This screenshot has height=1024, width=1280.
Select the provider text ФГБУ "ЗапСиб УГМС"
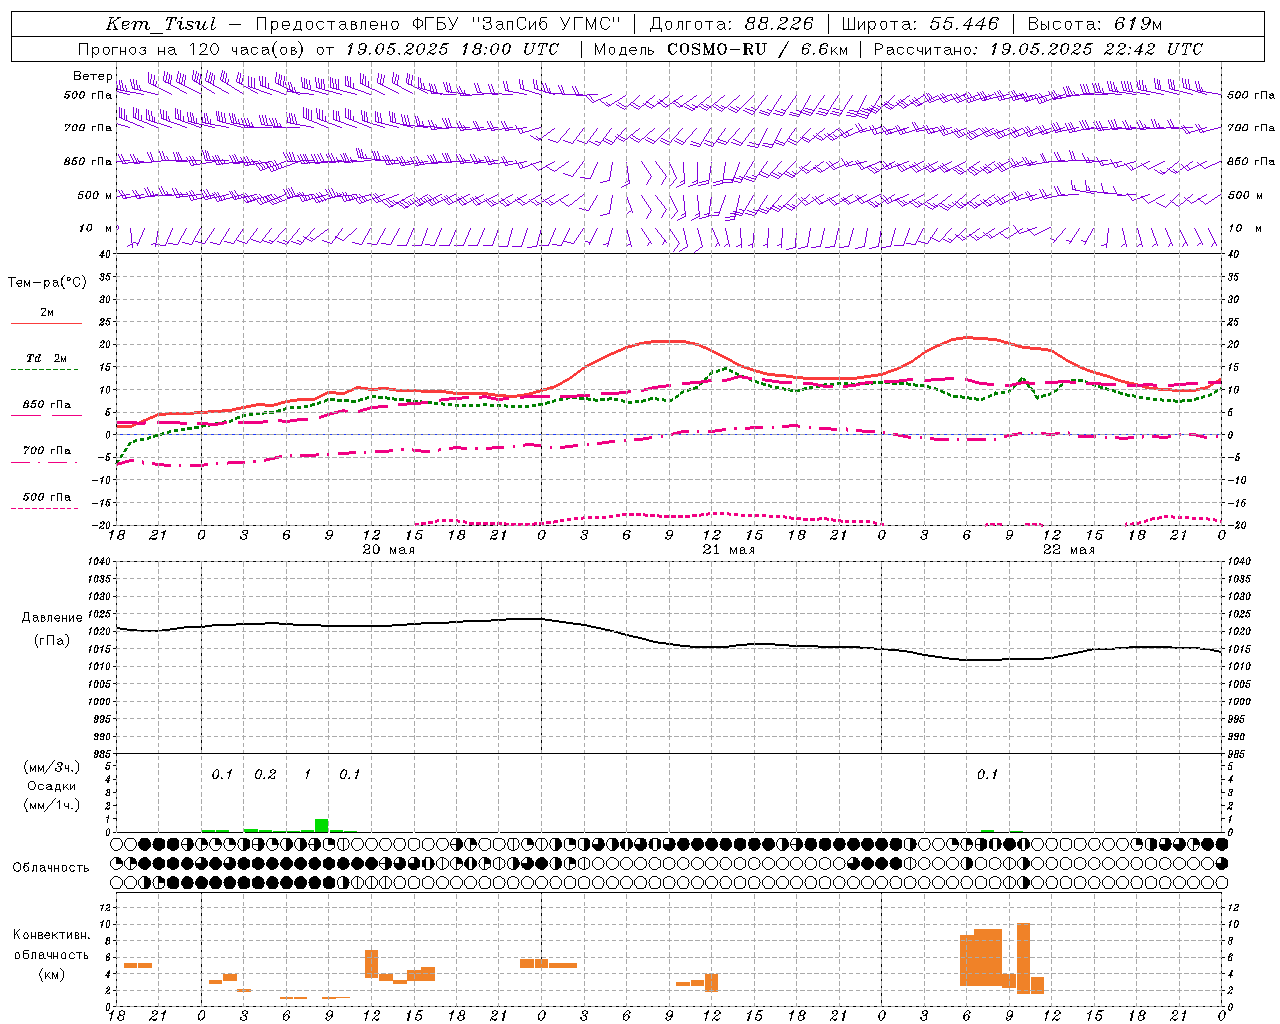click(517, 24)
